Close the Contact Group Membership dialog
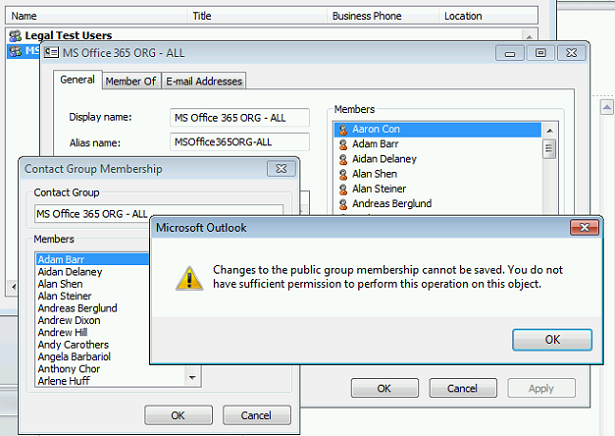 pyautogui.click(x=281, y=169)
